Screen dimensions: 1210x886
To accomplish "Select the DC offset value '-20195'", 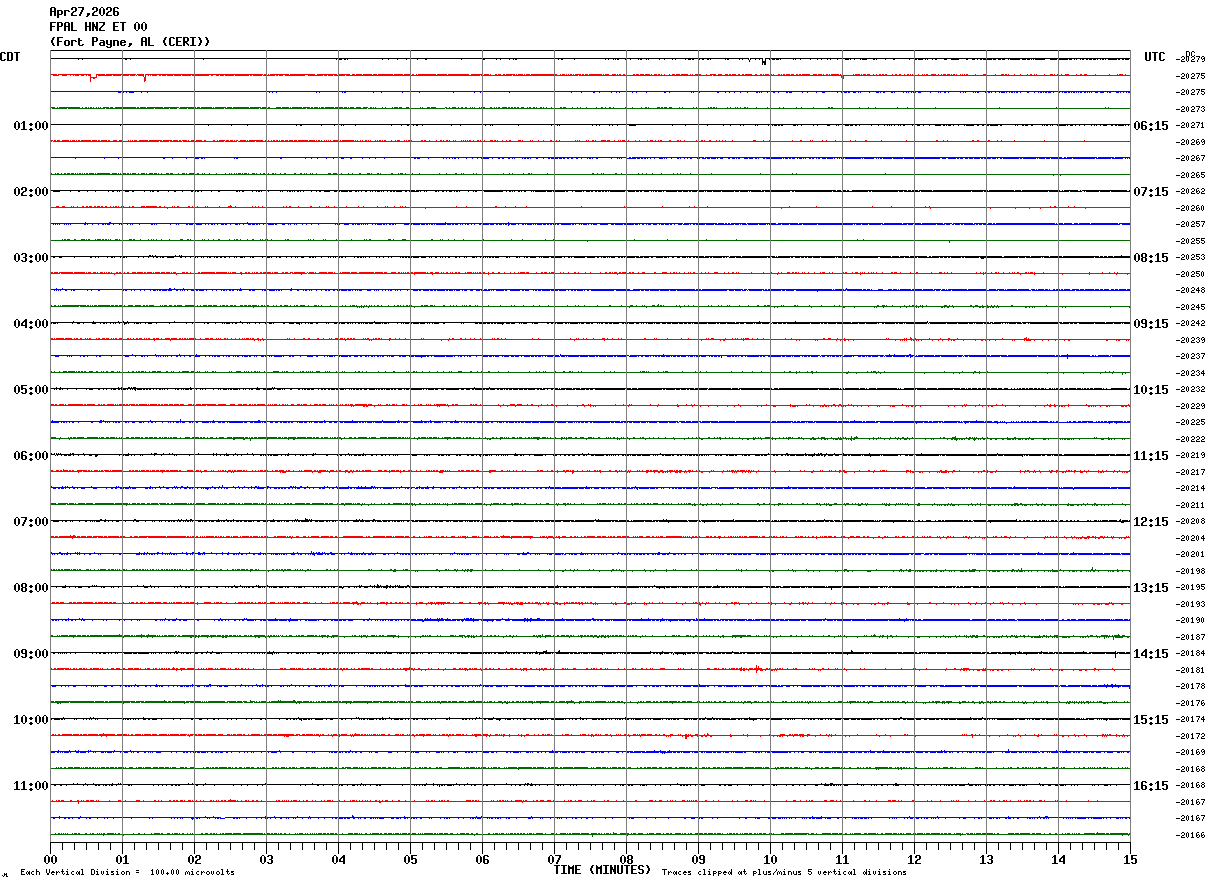I will (x=1190, y=587).
